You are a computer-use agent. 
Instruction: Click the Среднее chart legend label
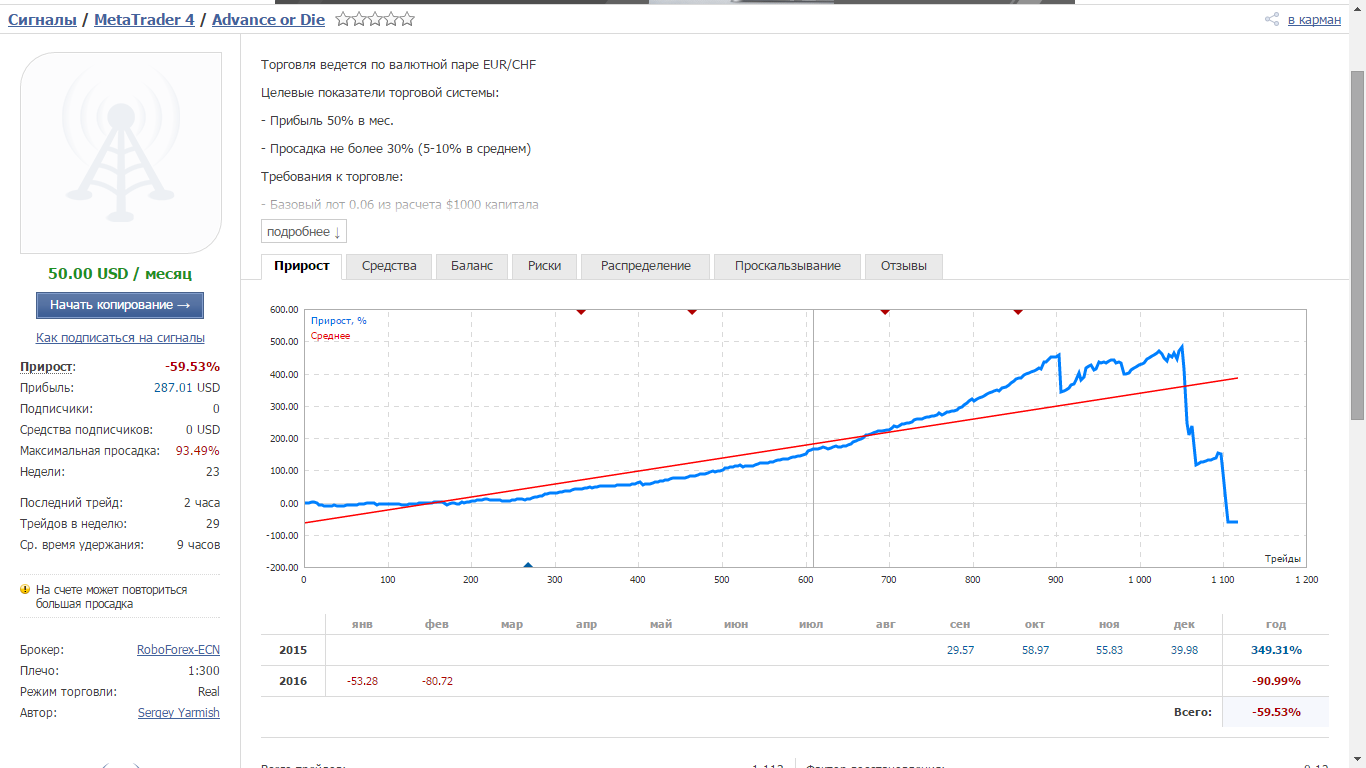(330, 336)
